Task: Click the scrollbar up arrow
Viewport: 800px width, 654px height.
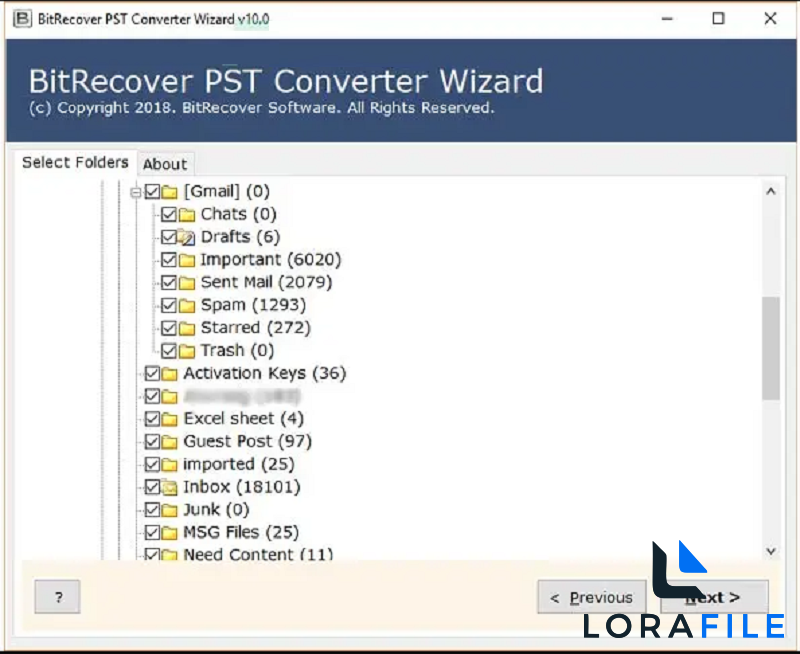Action: tap(771, 191)
